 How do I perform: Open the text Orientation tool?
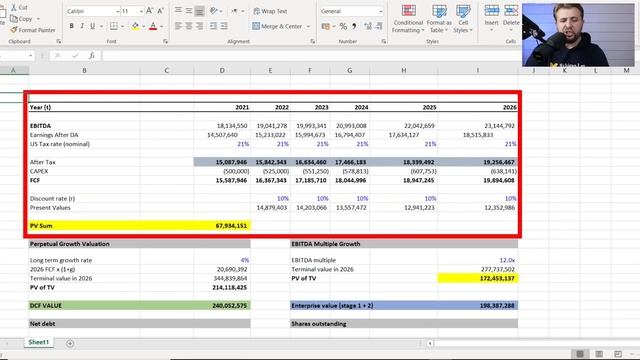[x=214, y=11]
